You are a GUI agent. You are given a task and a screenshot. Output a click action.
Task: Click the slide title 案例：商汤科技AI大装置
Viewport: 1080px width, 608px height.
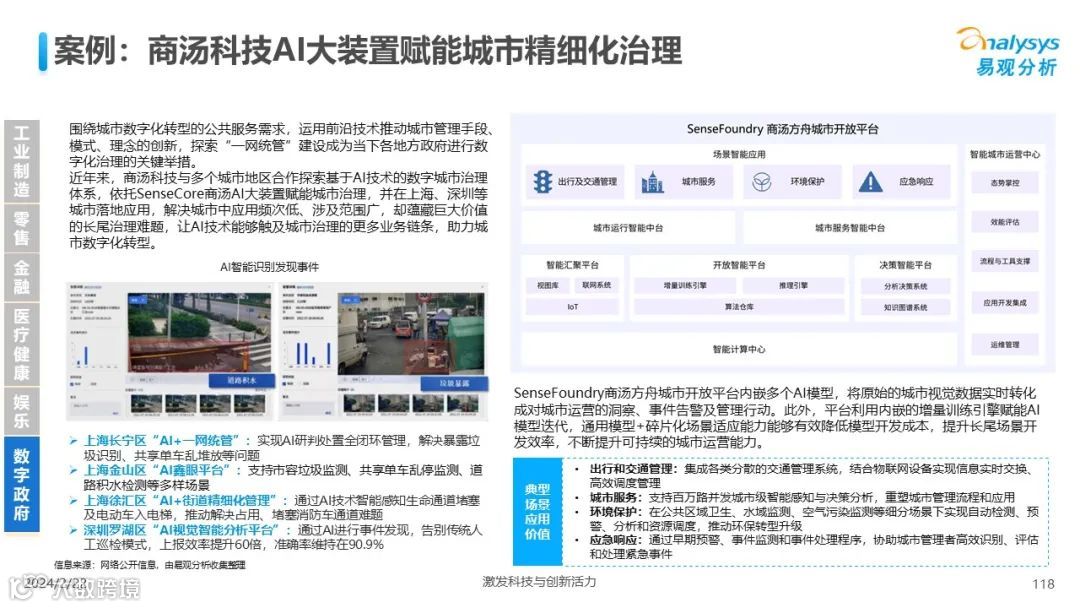(x=367, y=50)
